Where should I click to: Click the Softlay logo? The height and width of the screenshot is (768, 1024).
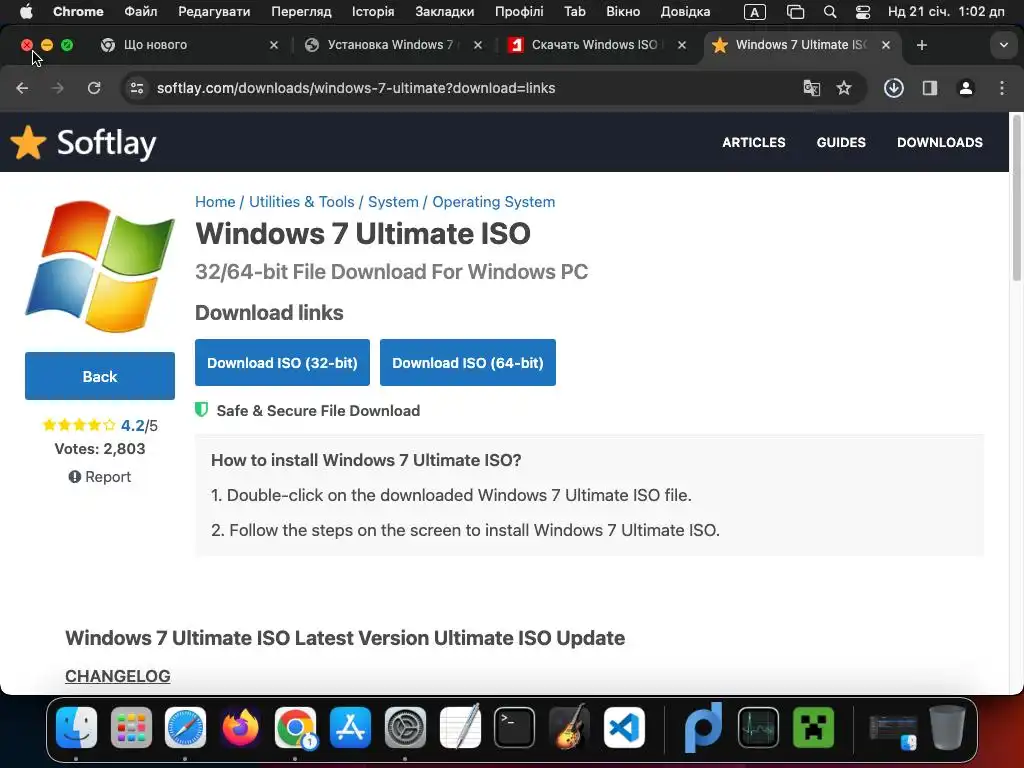coord(84,142)
